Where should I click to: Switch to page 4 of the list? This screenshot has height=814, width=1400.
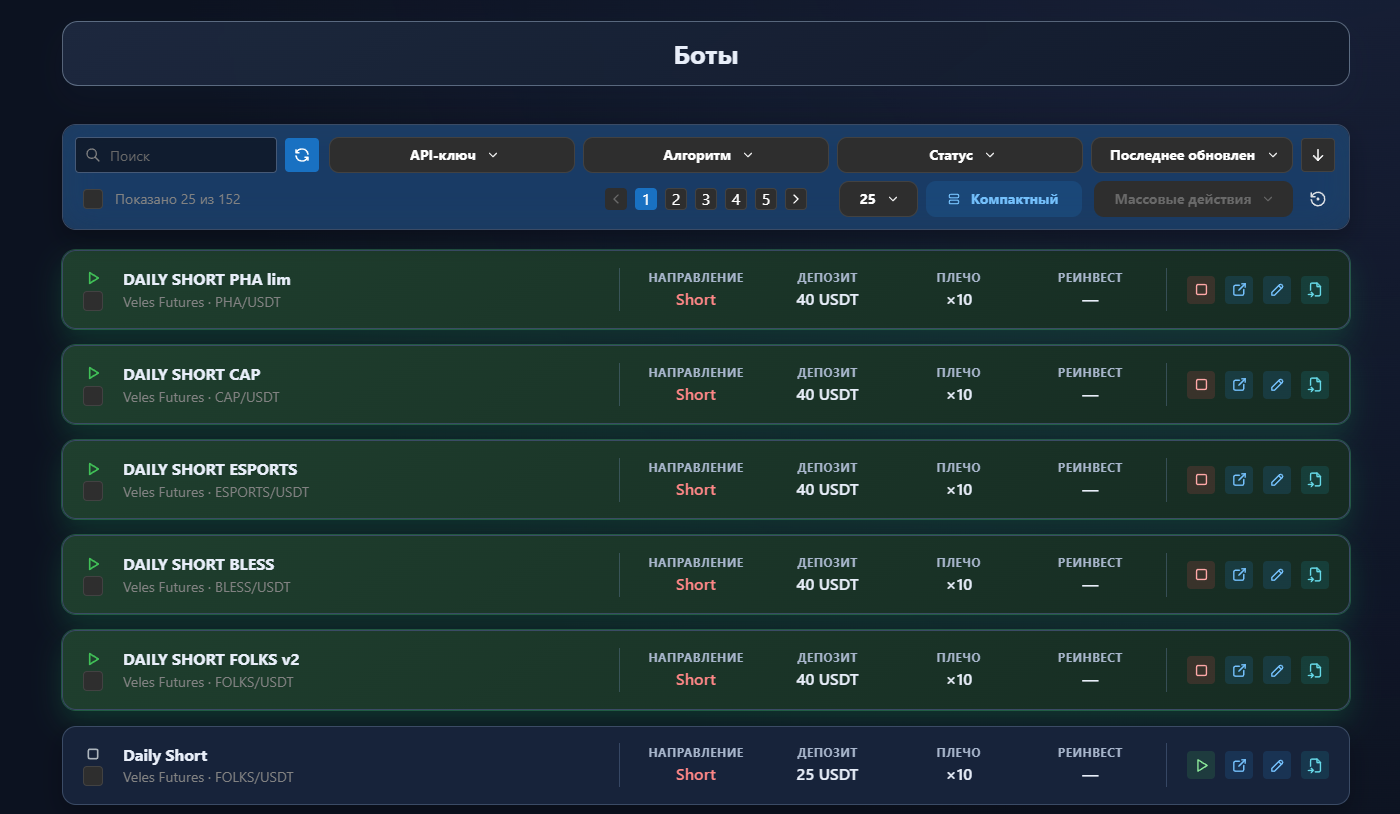coord(736,199)
